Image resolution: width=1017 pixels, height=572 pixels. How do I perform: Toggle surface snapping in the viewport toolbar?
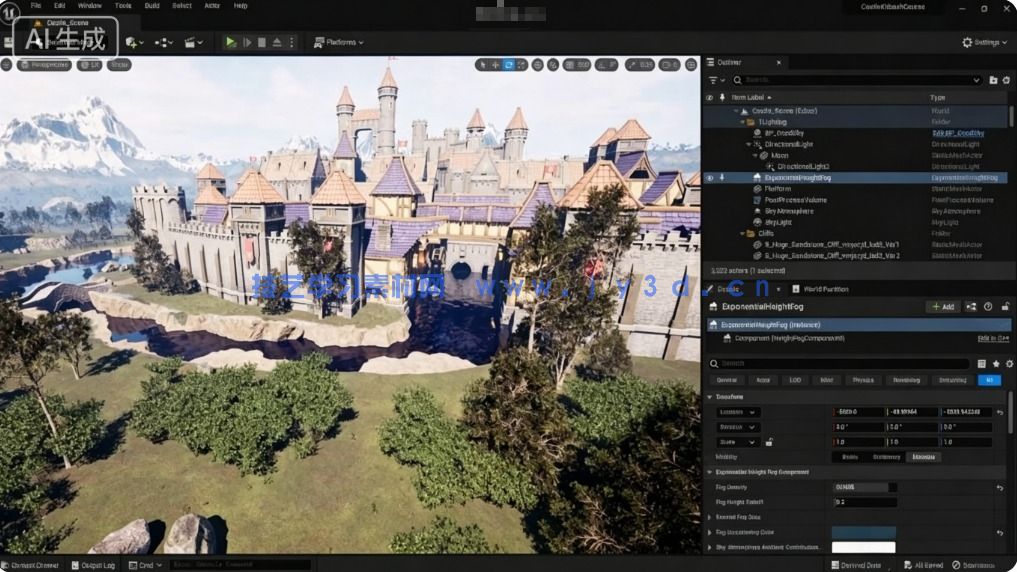point(553,65)
